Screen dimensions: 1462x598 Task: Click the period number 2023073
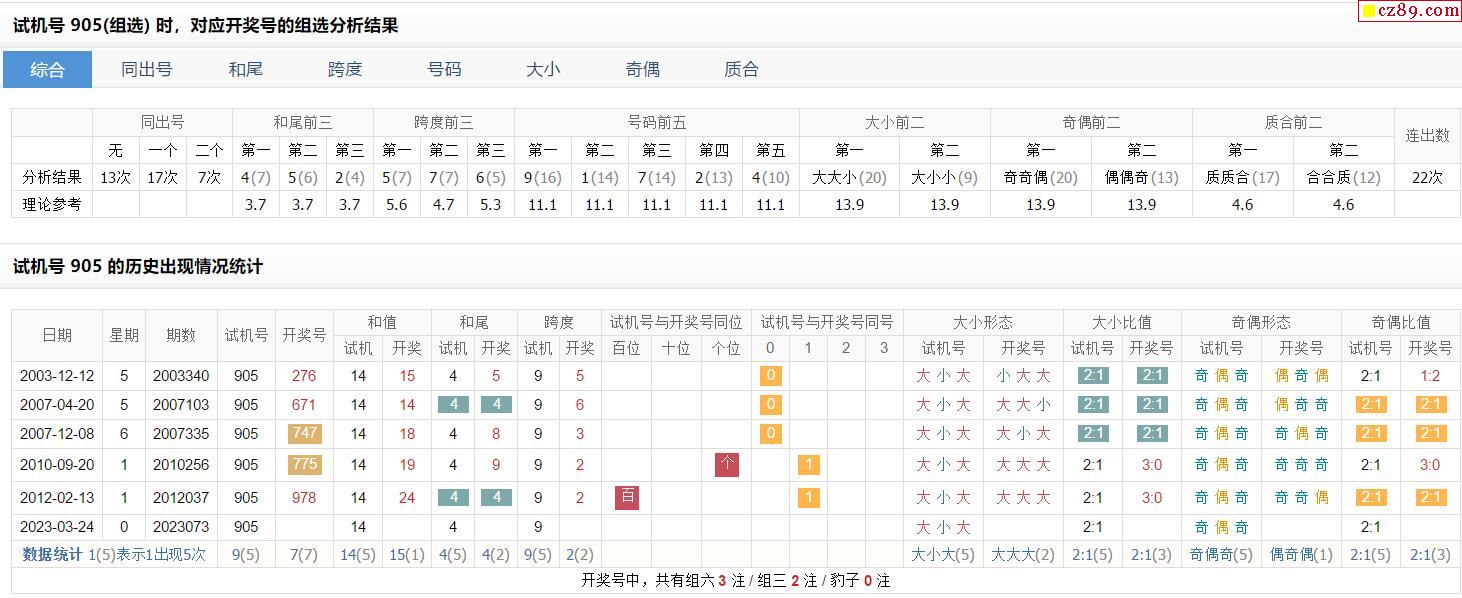click(x=181, y=527)
